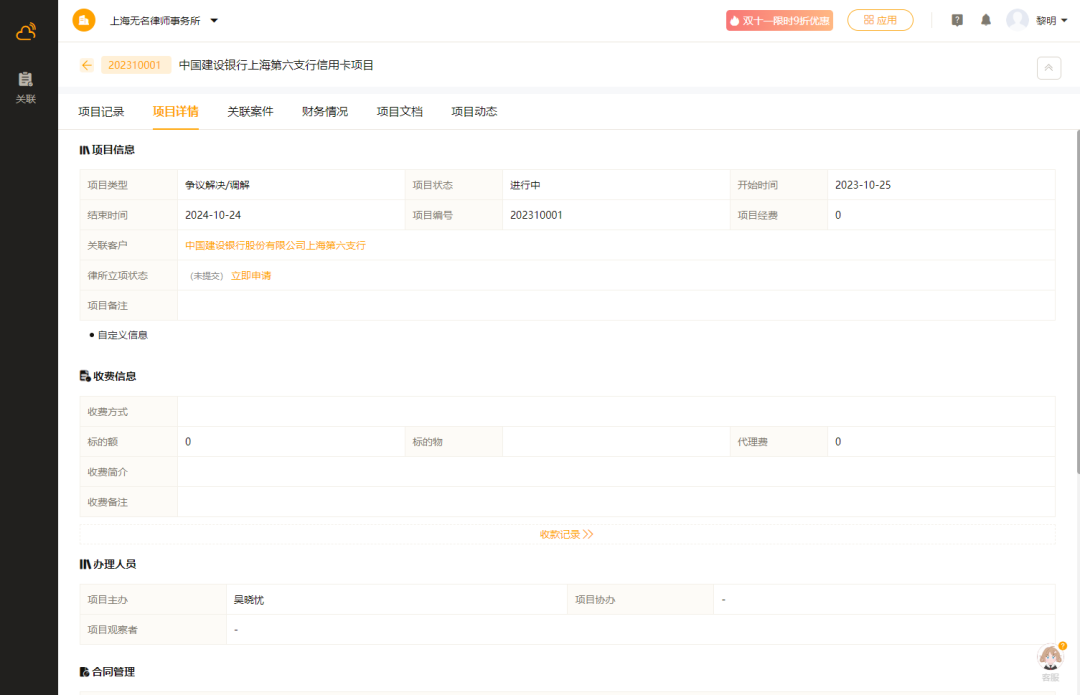Viewport: 1080px width, 695px height.
Task: Open the 项目文档 tab
Action: point(399,111)
